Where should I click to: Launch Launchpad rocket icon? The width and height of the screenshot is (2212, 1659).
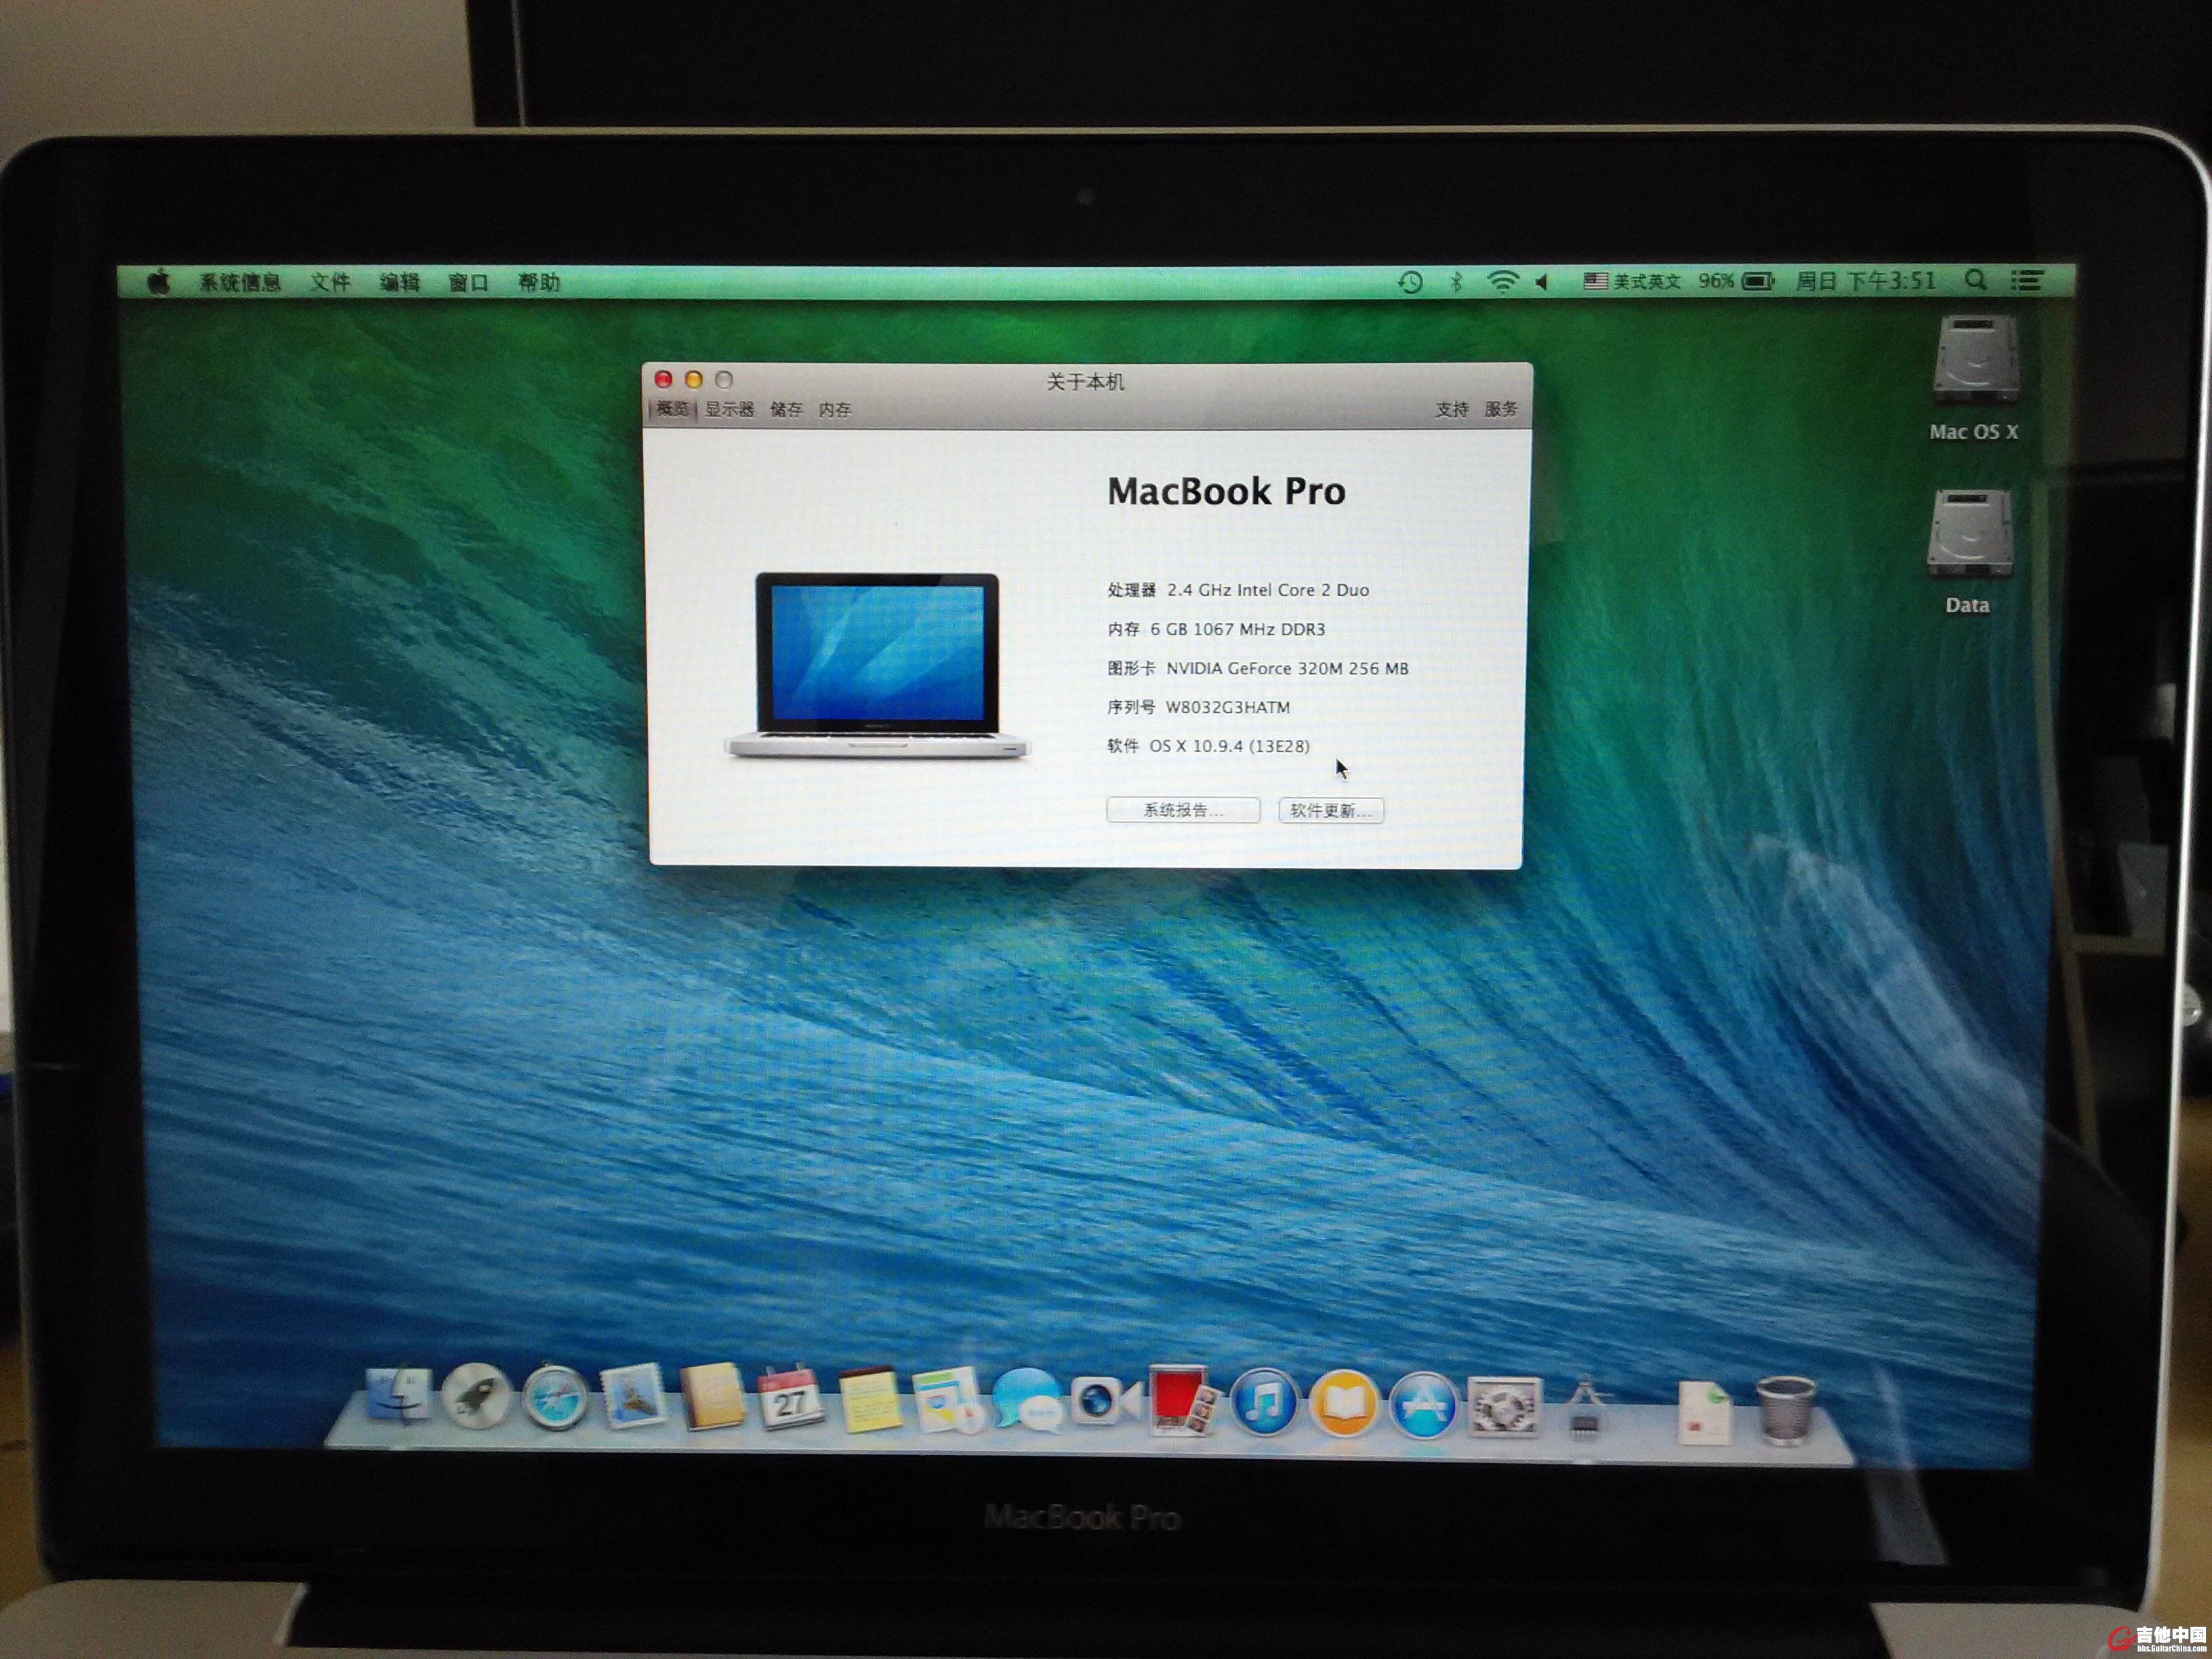coord(476,1395)
